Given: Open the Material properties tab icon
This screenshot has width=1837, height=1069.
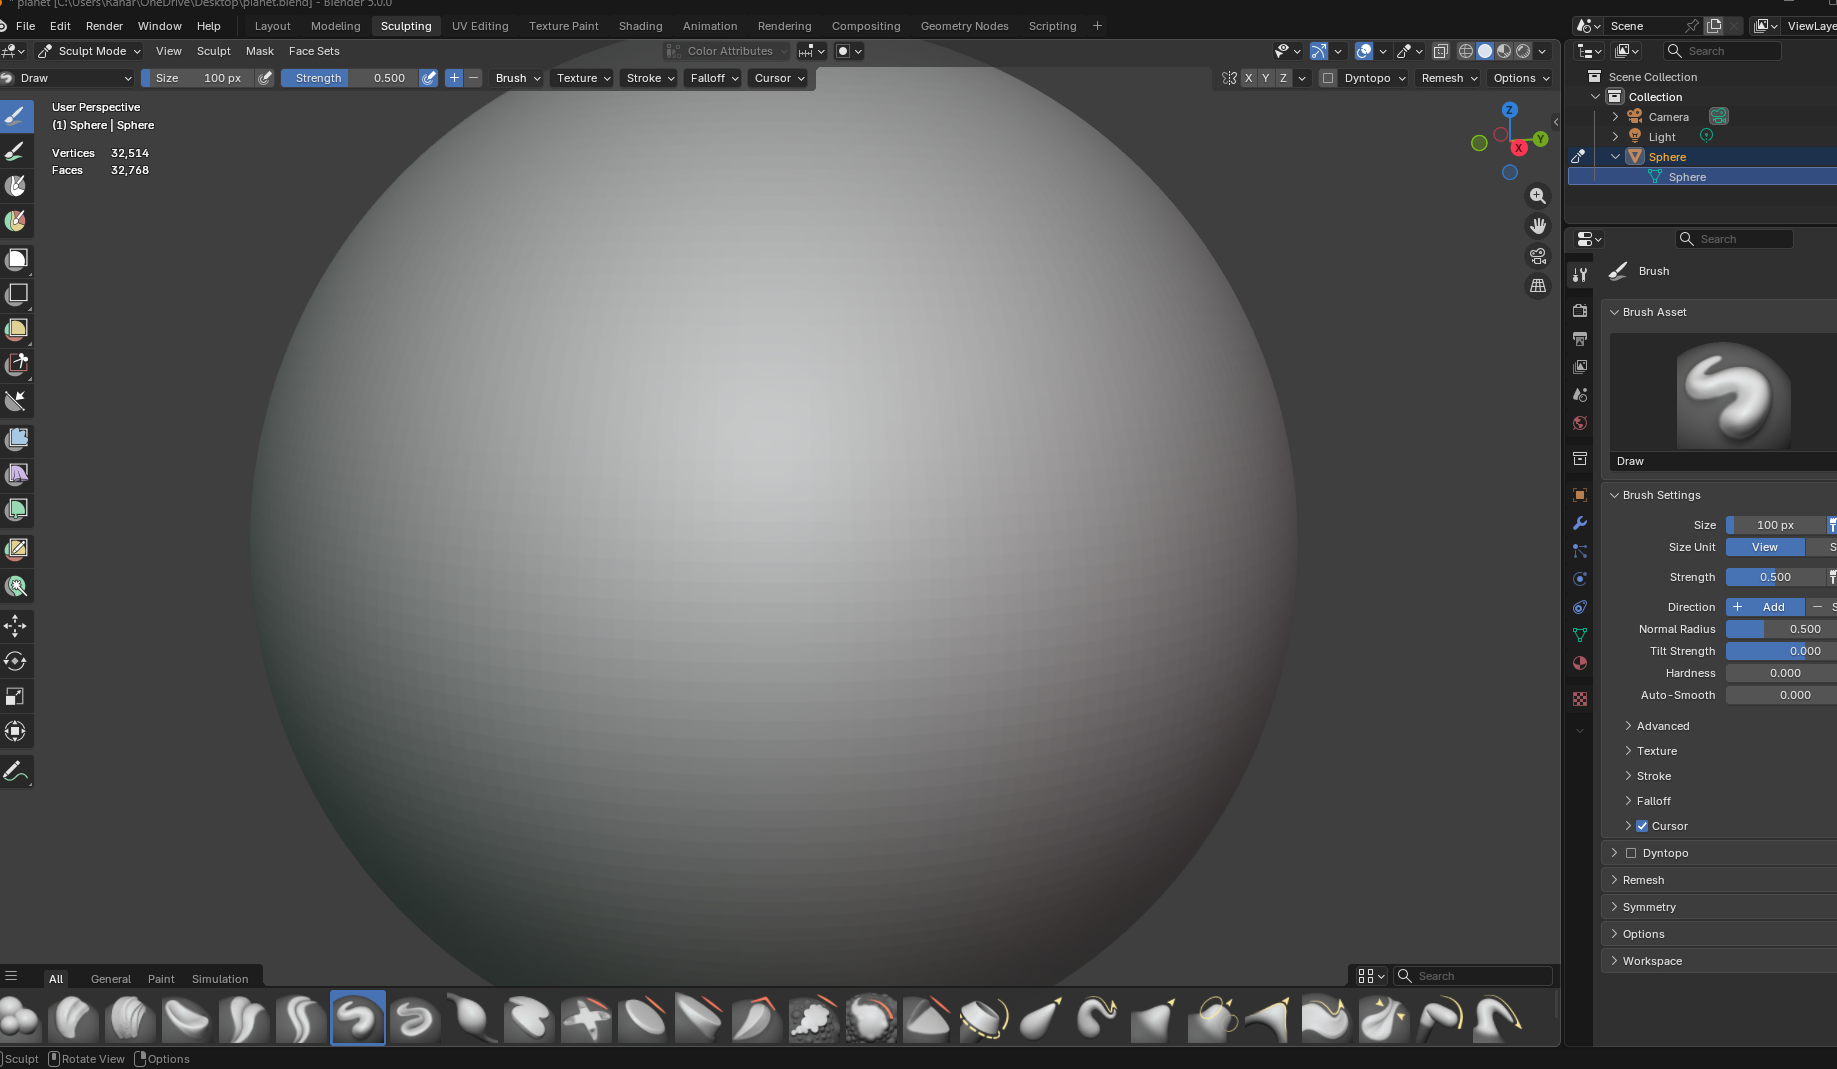Looking at the screenshot, I should point(1580,663).
